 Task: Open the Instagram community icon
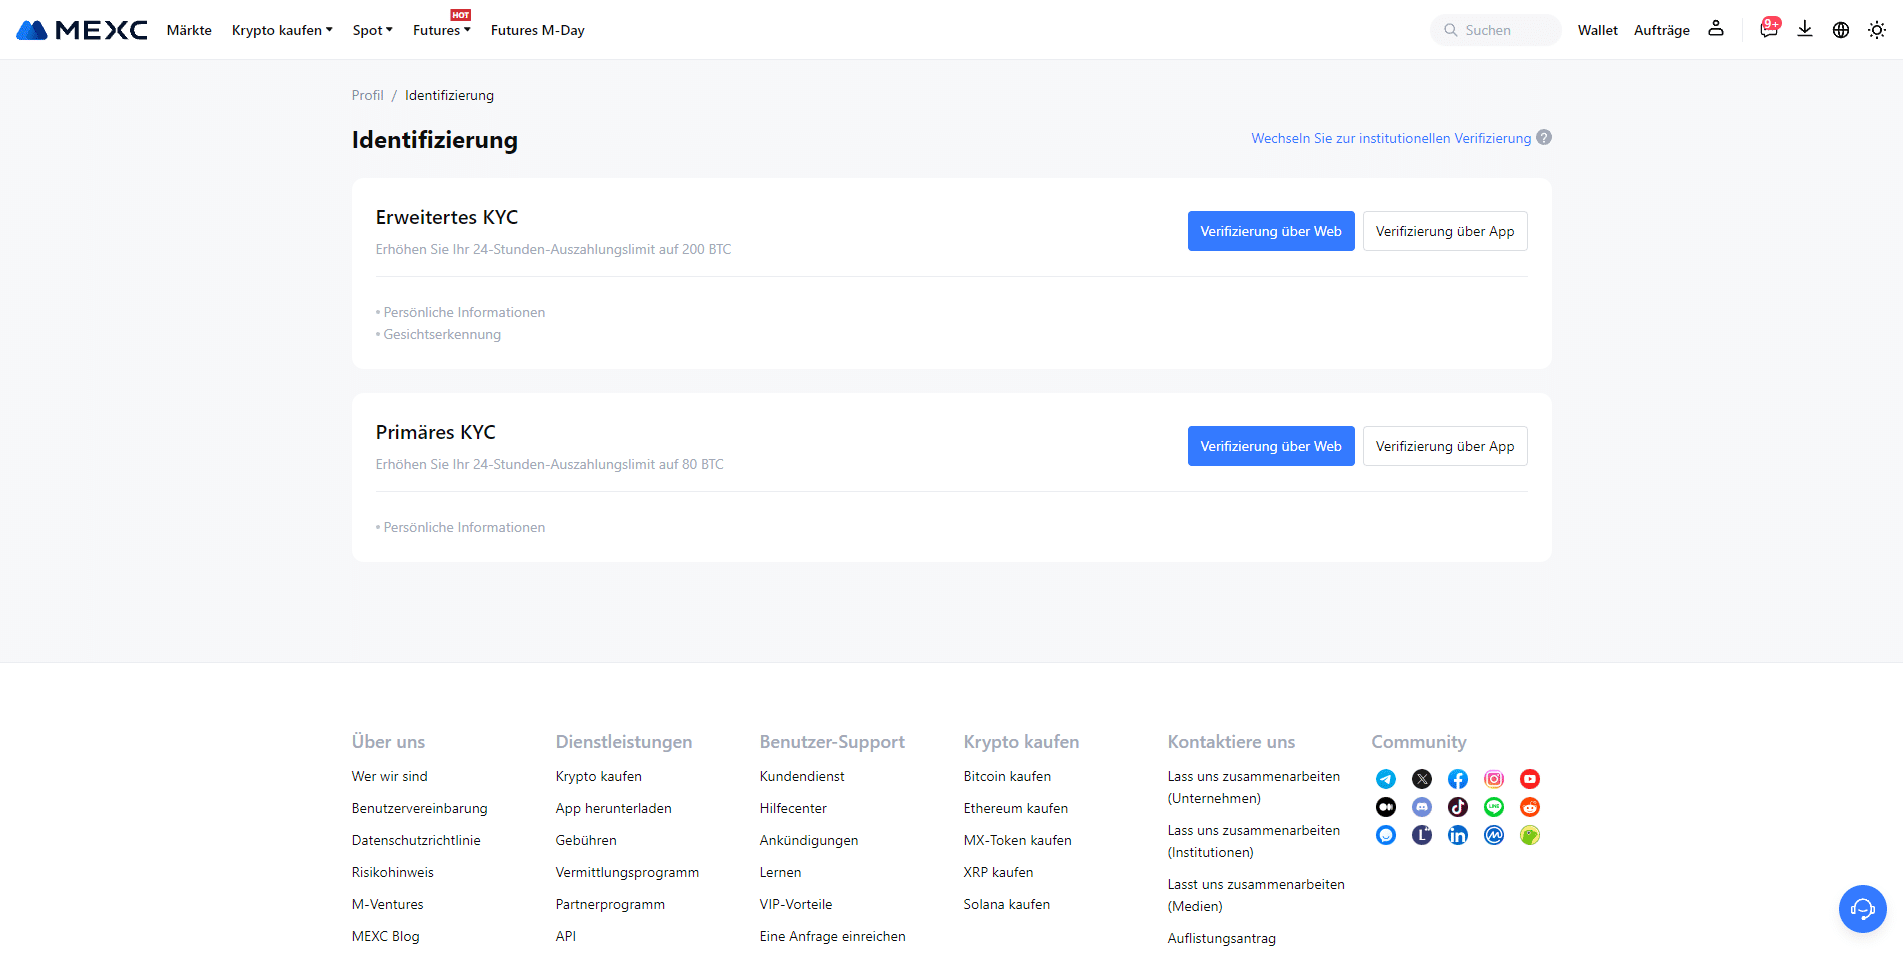click(1494, 779)
